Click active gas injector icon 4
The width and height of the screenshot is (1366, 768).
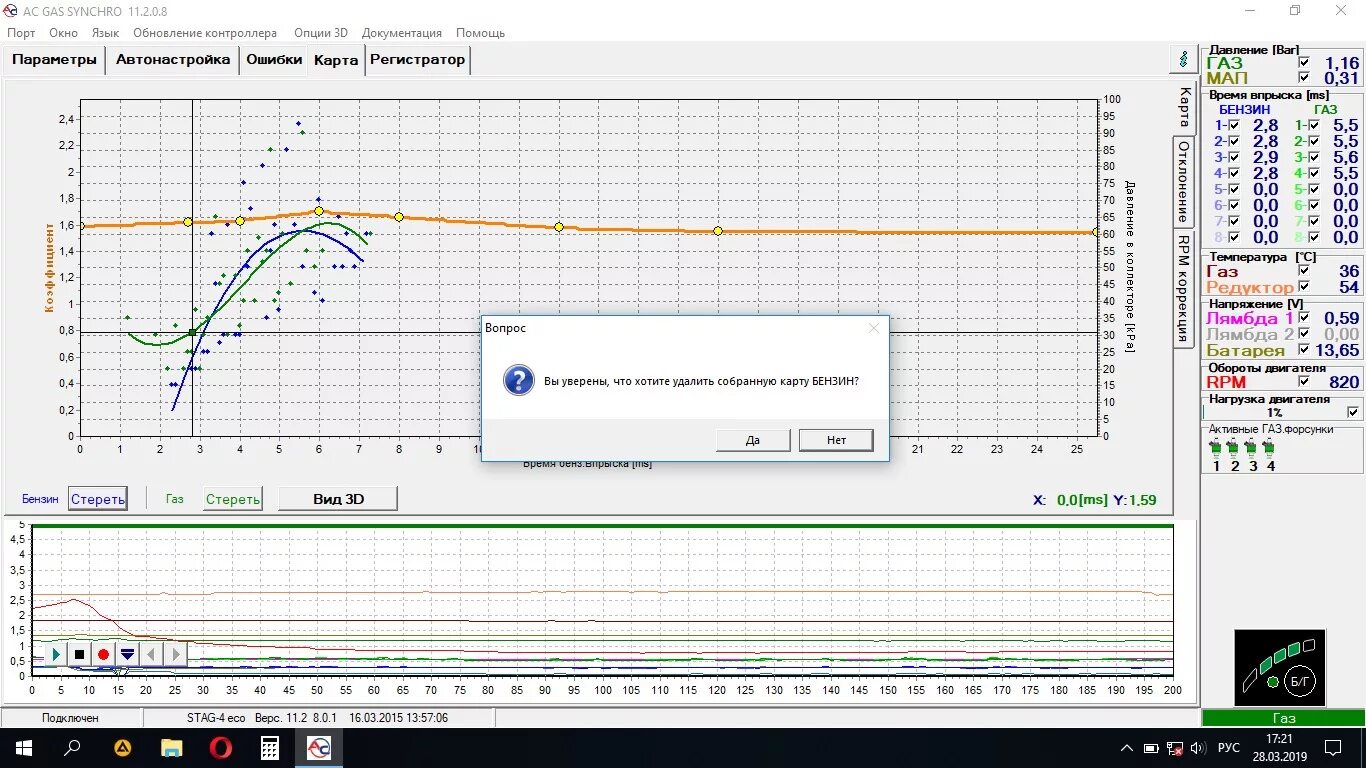tap(1270, 448)
